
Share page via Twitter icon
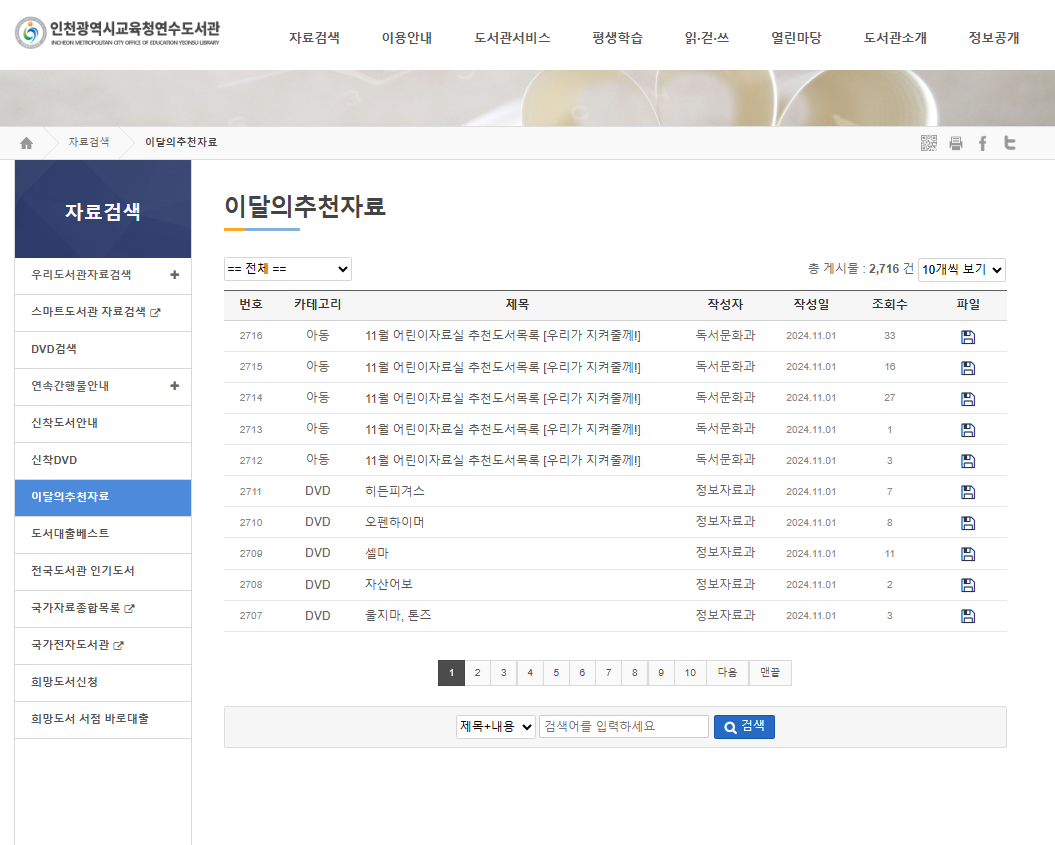tap(1010, 143)
